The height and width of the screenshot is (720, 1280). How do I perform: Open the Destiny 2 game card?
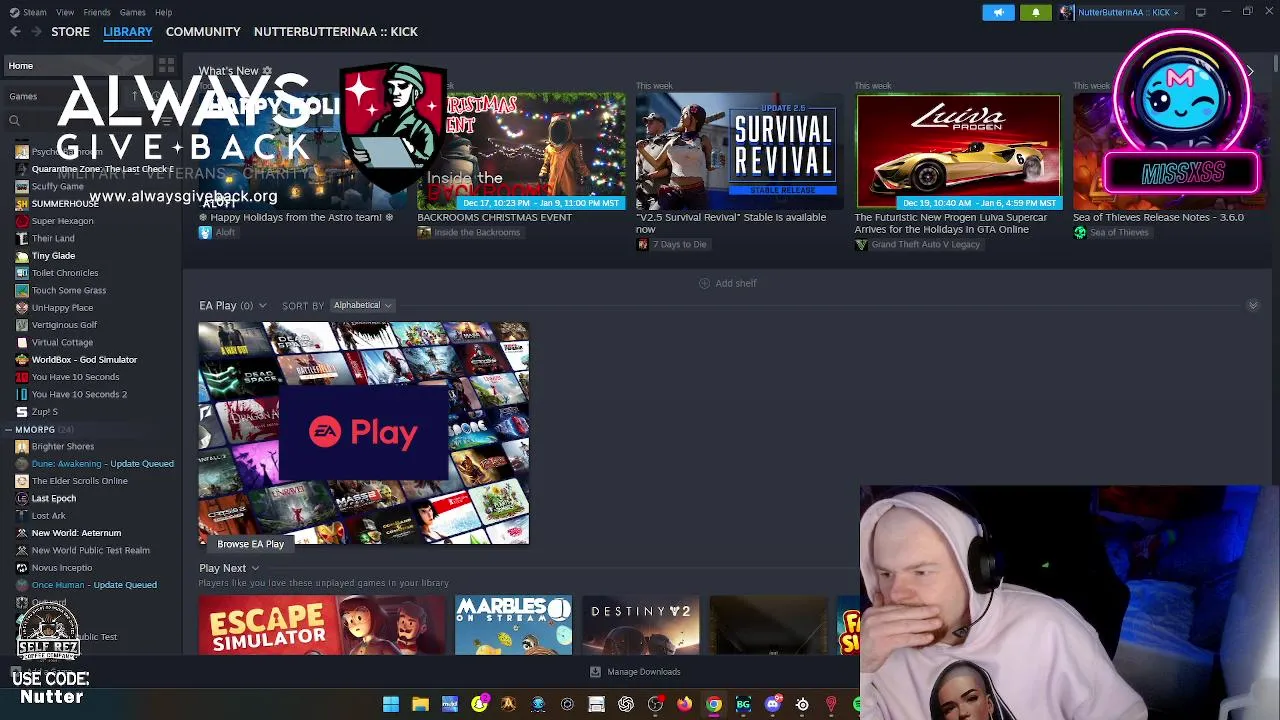coord(641,626)
